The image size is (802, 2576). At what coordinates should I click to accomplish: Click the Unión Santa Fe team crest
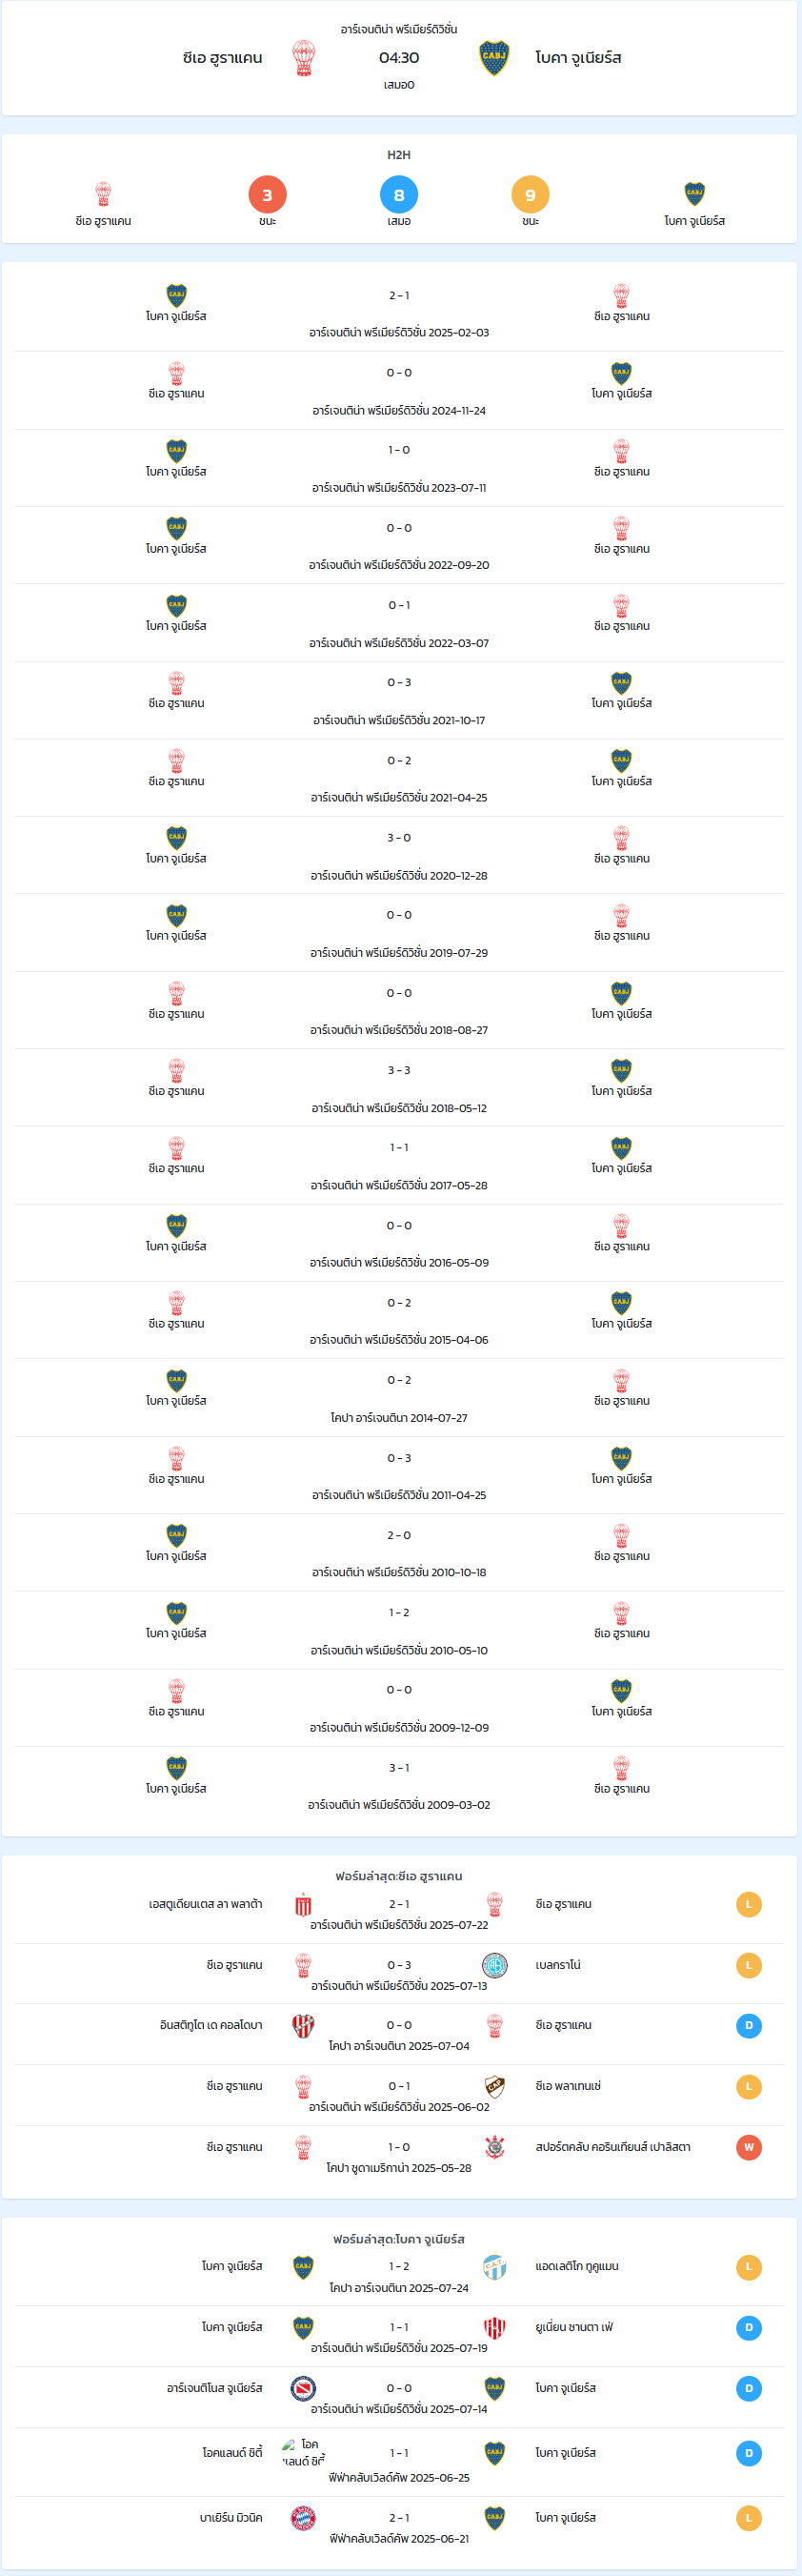(494, 2327)
